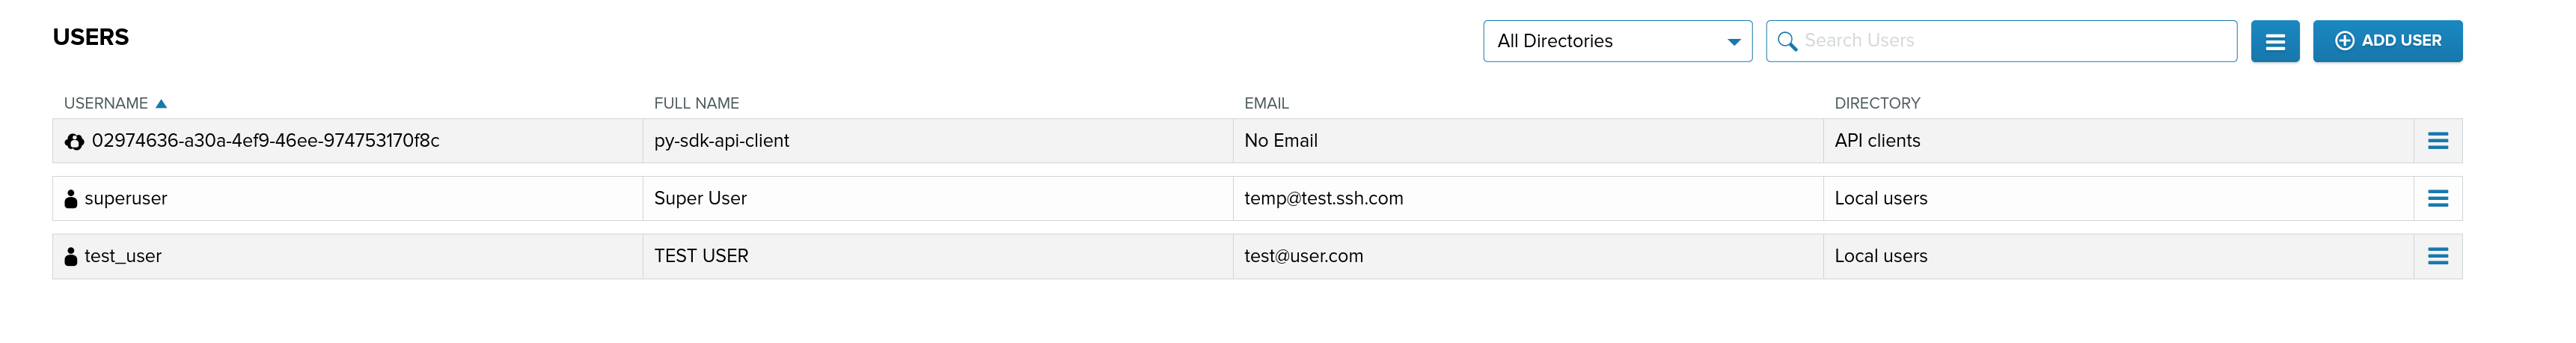Click the user icon beside test_user
This screenshot has height=343, width=2576.
tap(71, 257)
